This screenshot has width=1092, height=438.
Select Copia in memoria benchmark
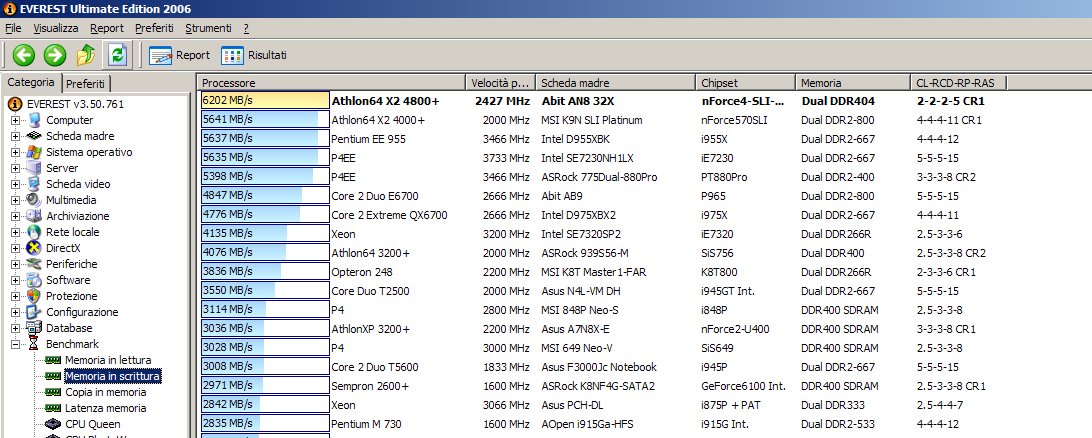[x=105, y=392]
